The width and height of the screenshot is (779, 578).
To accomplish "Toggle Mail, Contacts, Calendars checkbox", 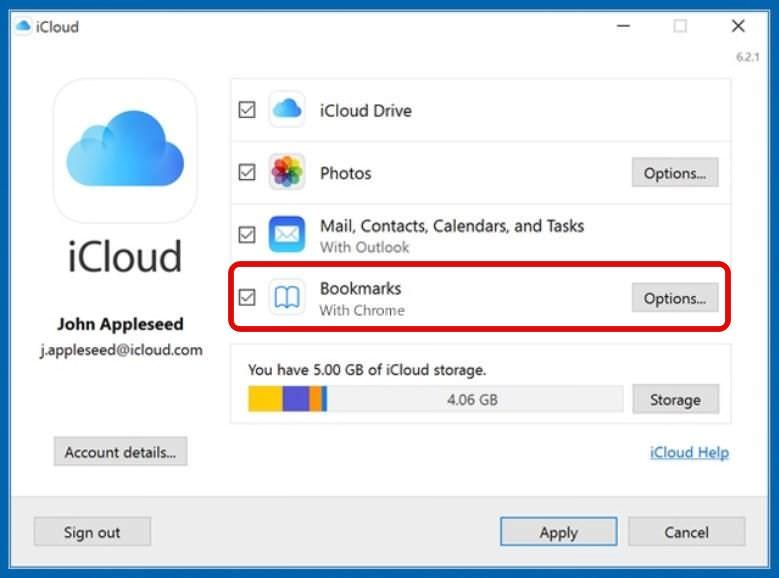I will [x=247, y=235].
